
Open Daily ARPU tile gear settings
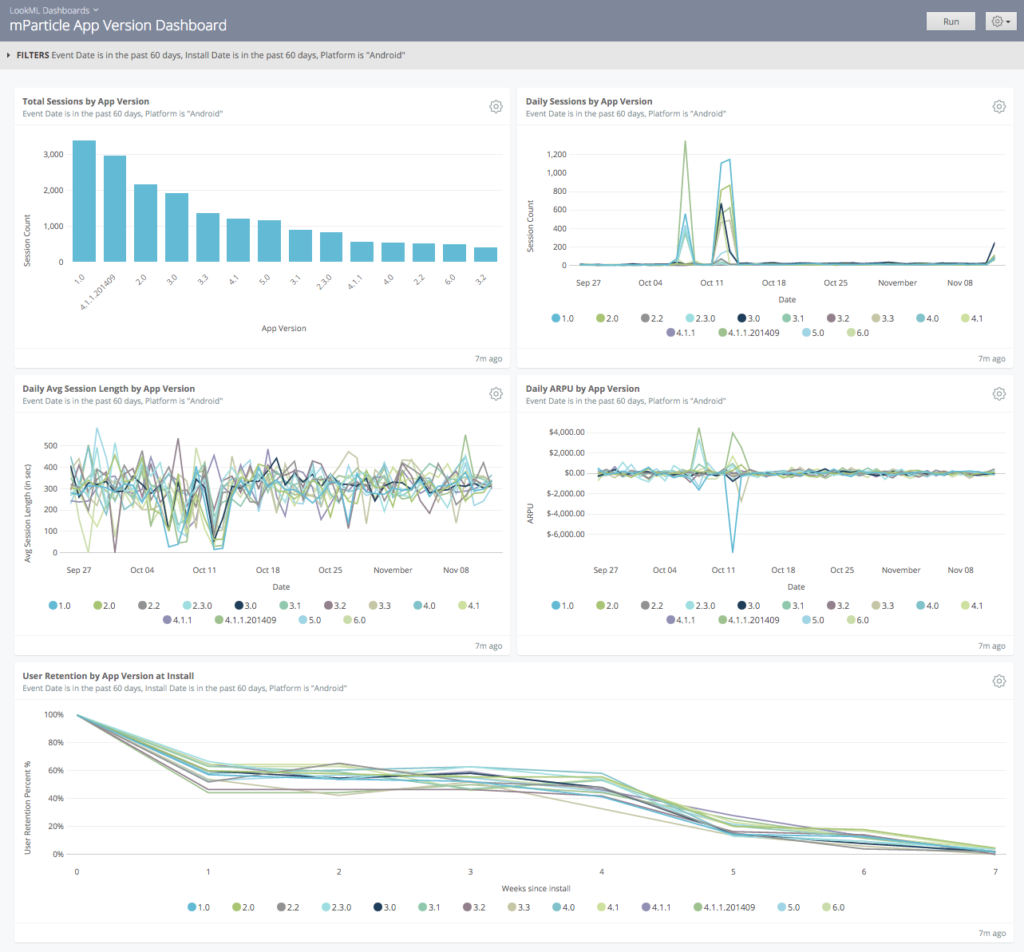pos(999,394)
